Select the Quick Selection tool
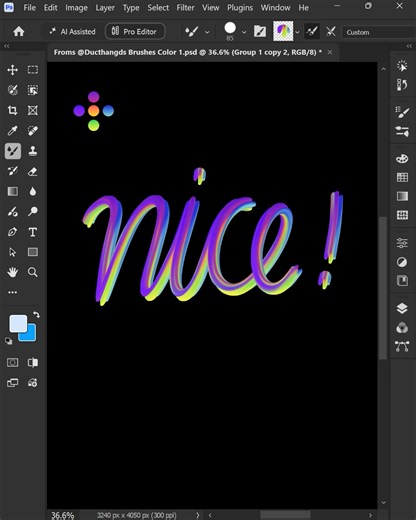 pyautogui.click(x=13, y=90)
